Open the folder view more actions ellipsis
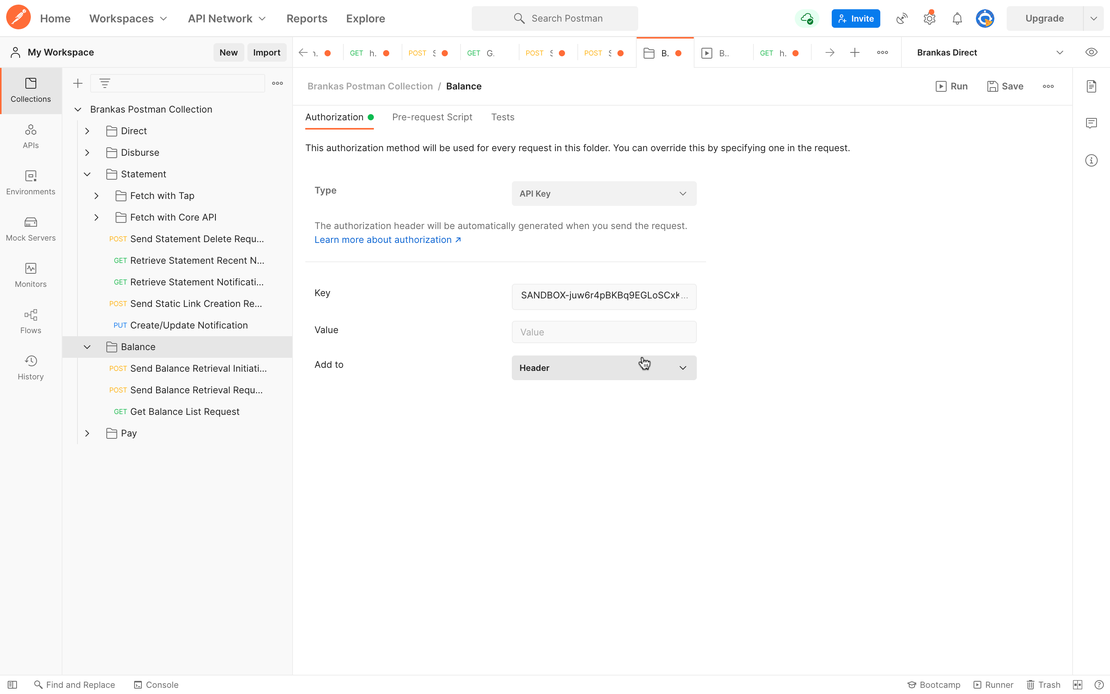Image resolution: width=1110 pixels, height=694 pixels. click(1048, 86)
